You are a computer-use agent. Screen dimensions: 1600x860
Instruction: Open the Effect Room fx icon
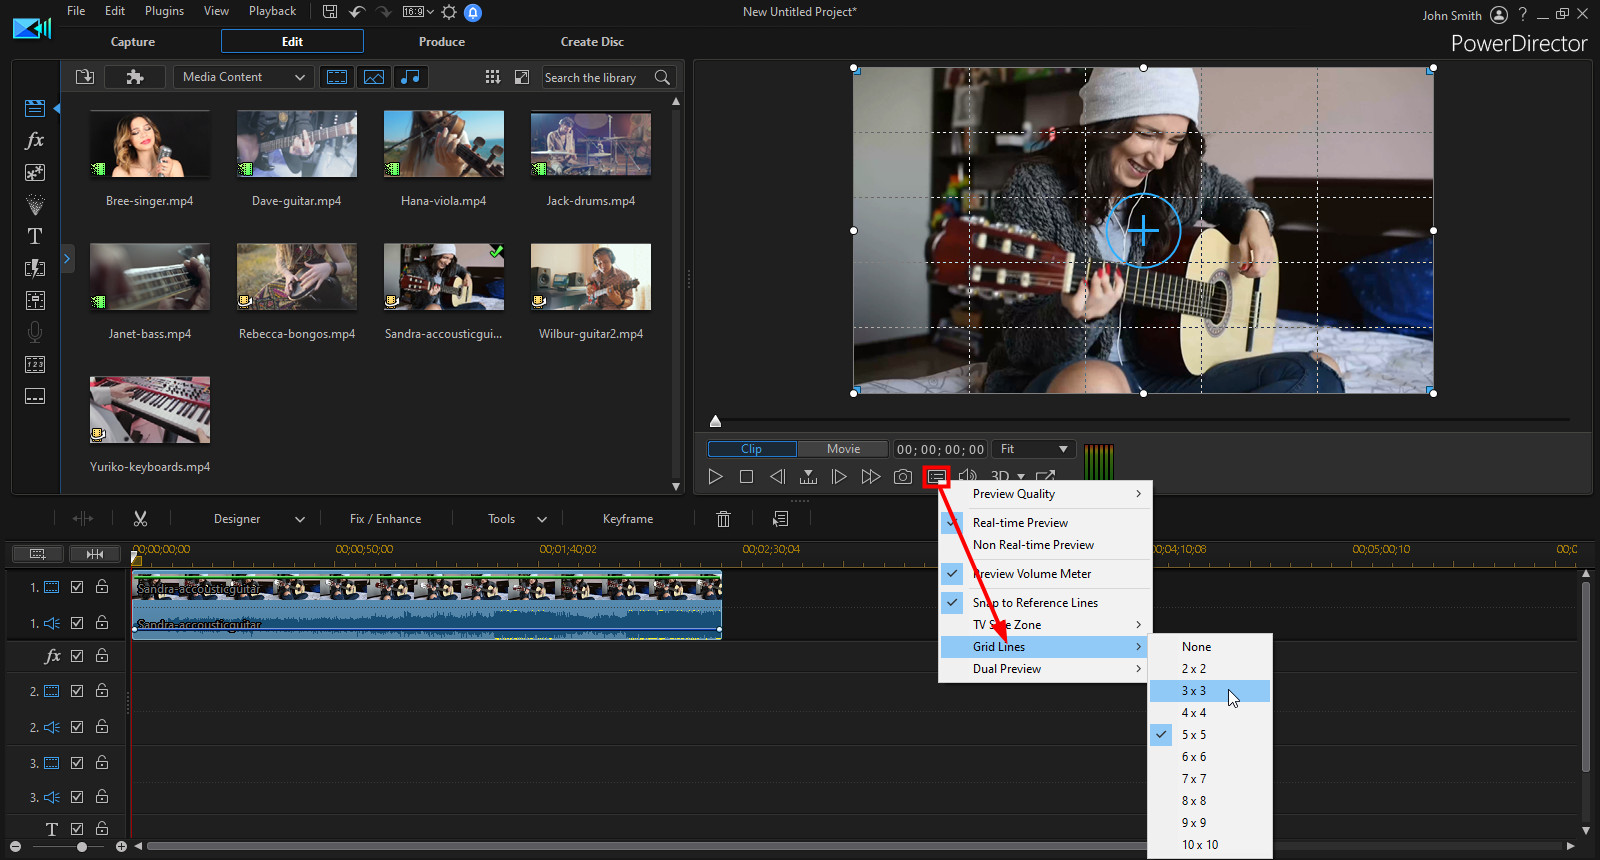click(35, 140)
